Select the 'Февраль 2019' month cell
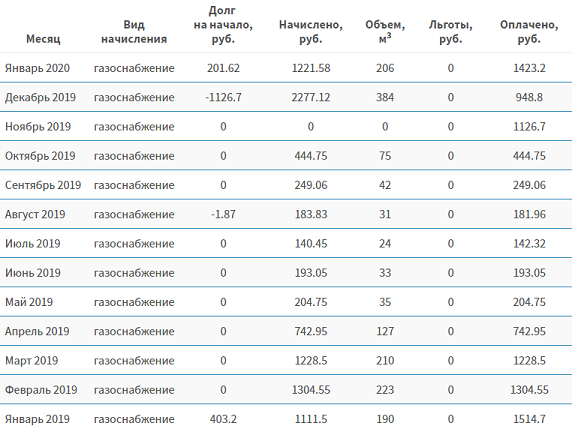The image size is (572, 432). click(41, 390)
